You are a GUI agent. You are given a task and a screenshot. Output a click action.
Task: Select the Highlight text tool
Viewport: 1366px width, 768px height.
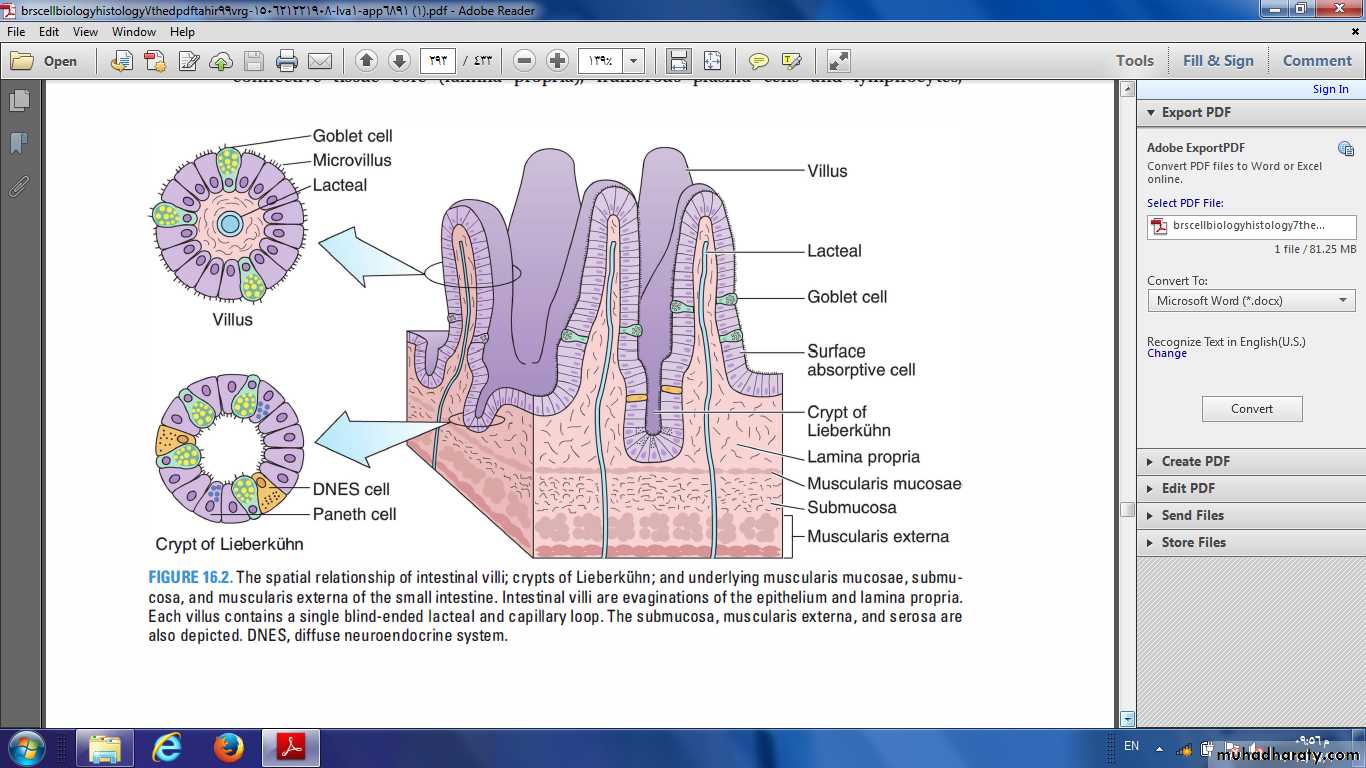point(792,61)
